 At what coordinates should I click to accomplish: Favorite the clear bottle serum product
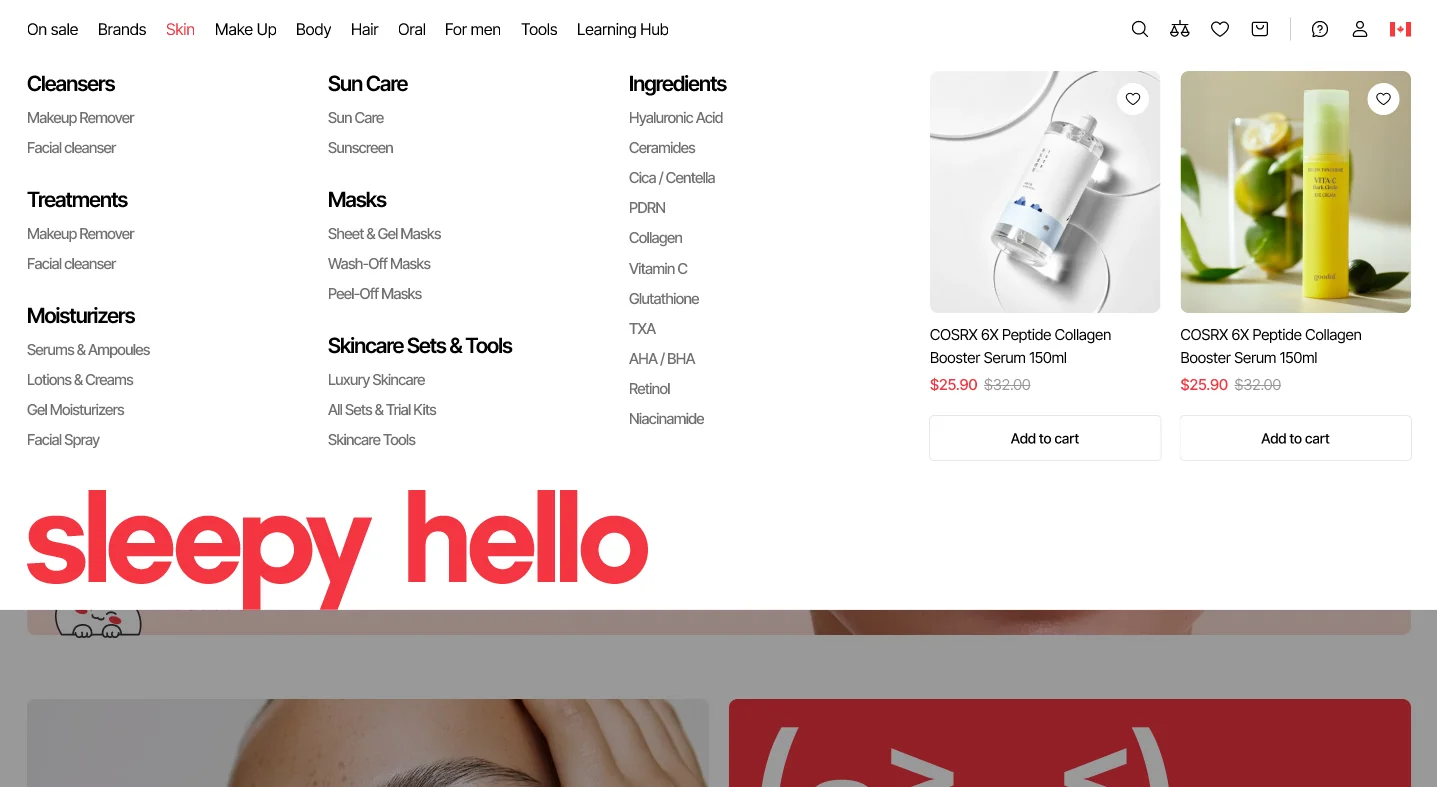coord(1133,99)
